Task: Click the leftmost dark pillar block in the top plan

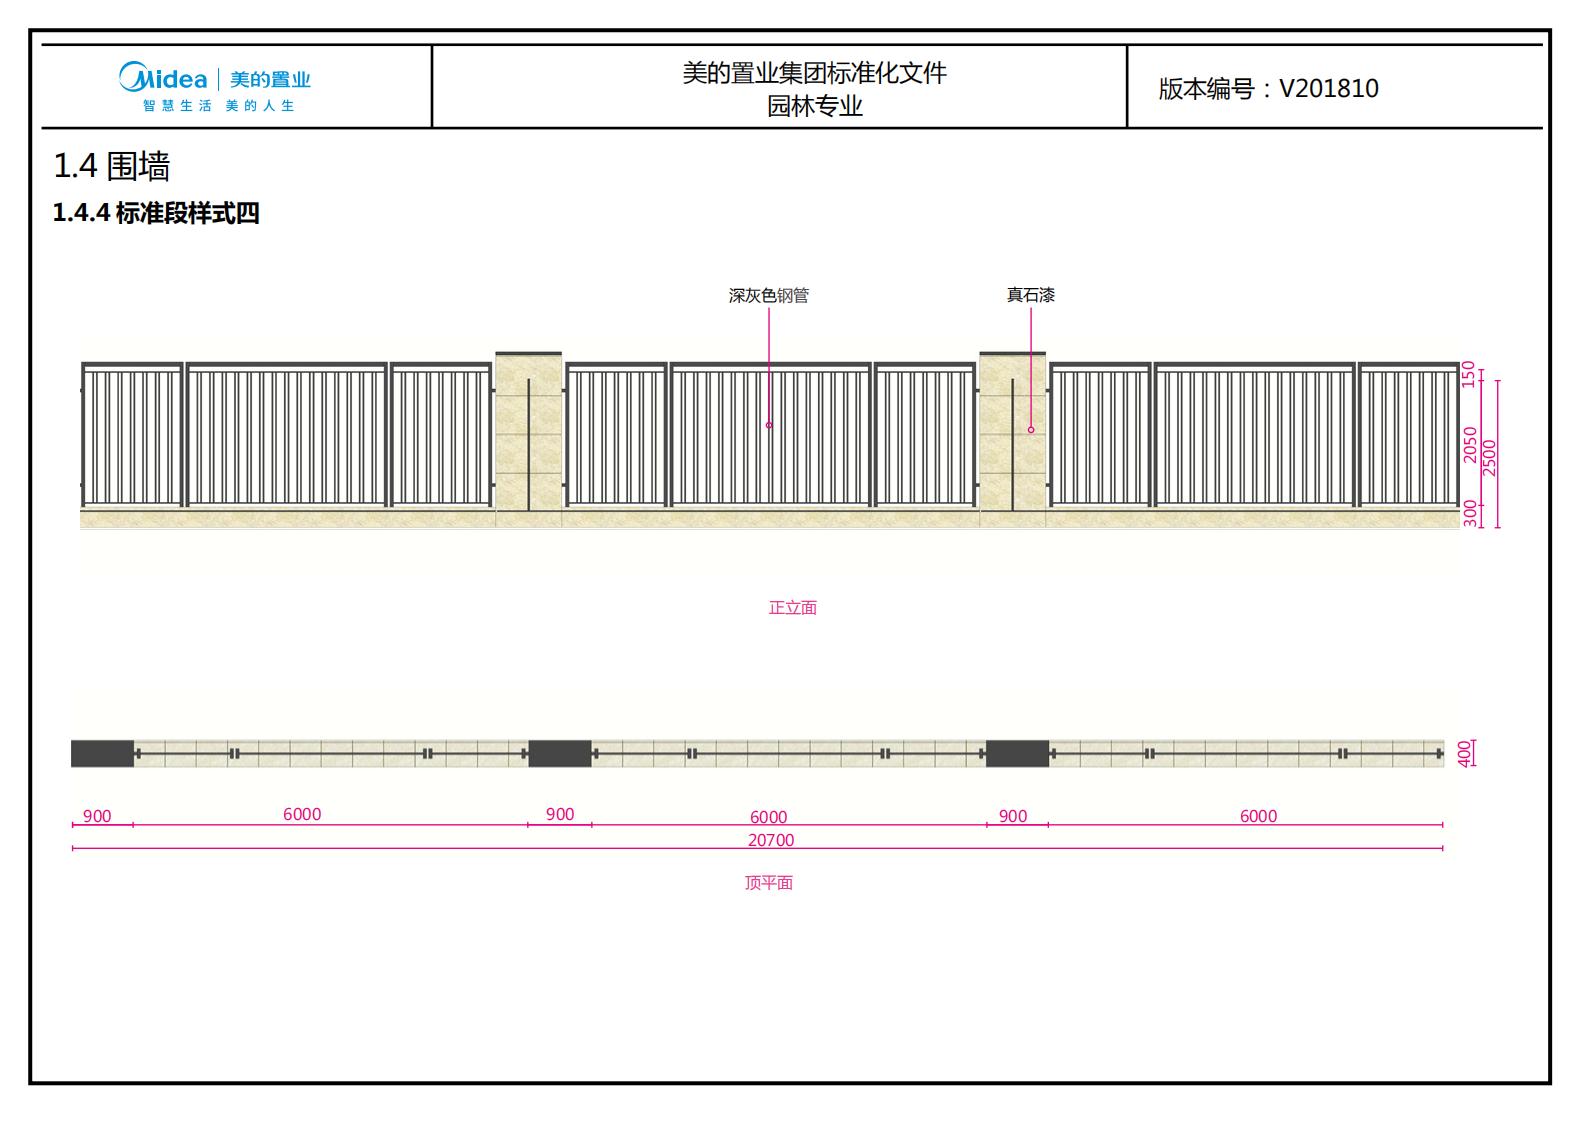Action: pyautogui.click(x=102, y=754)
